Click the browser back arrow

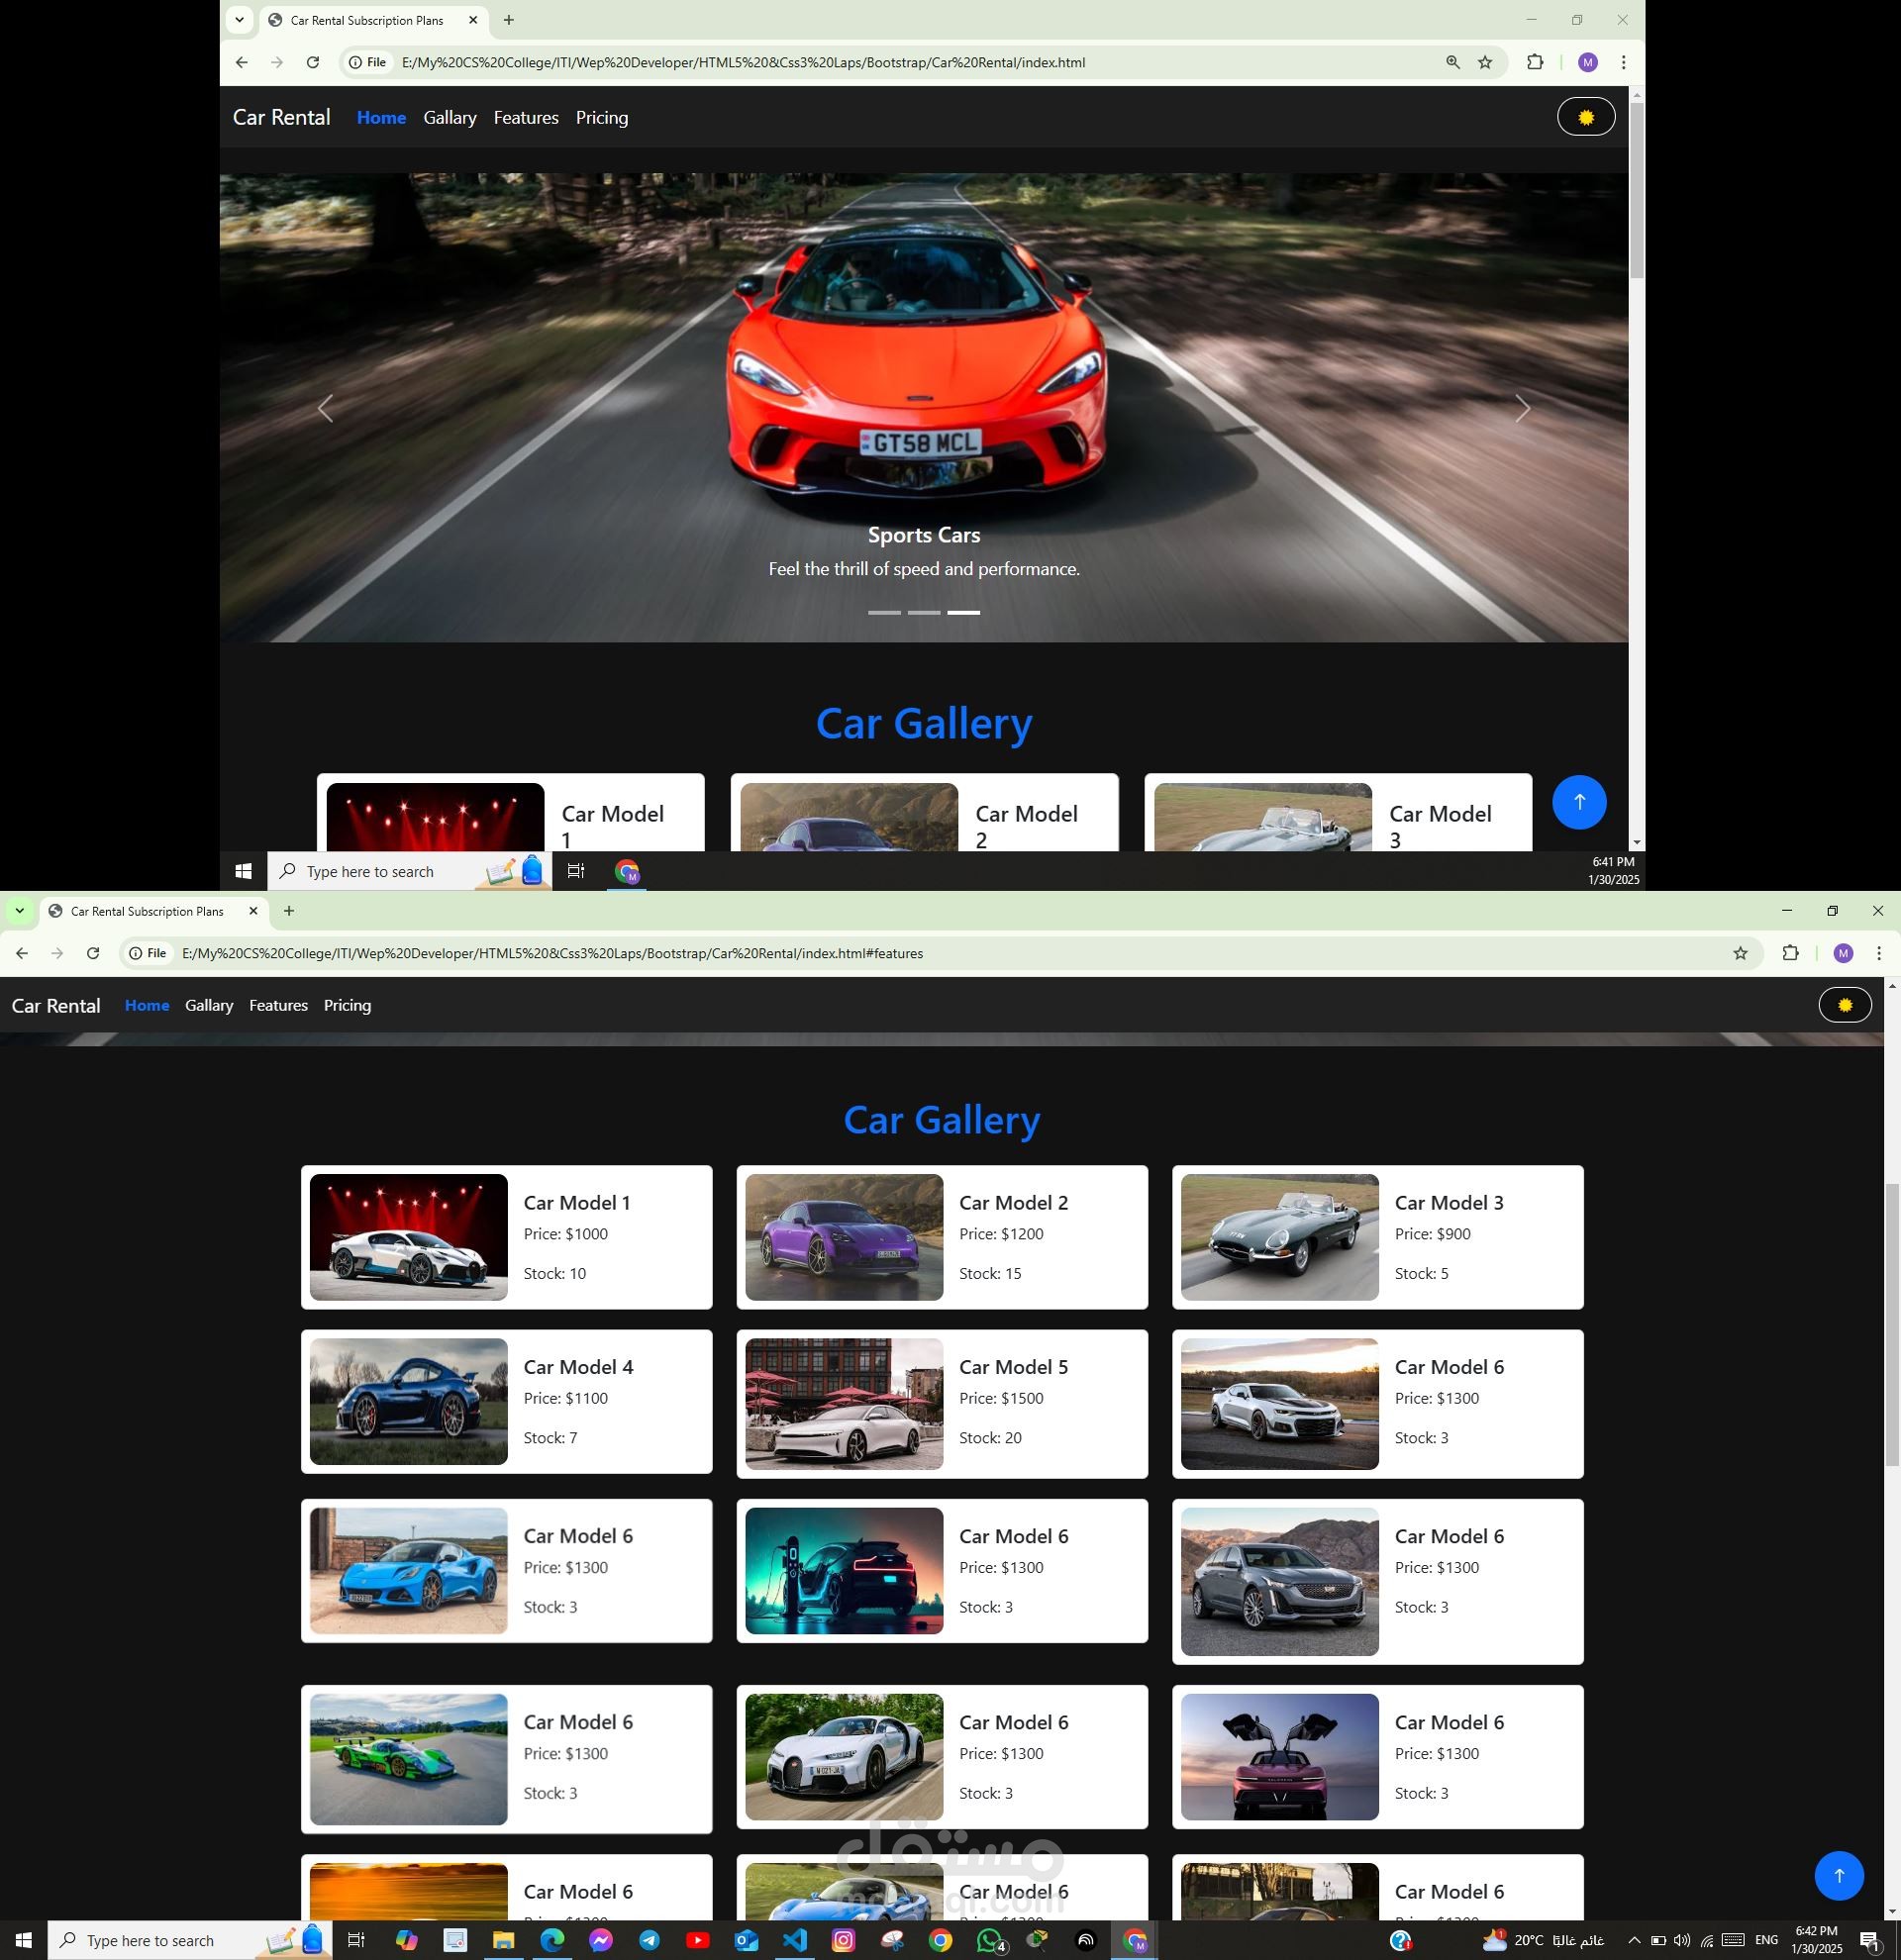click(x=22, y=953)
